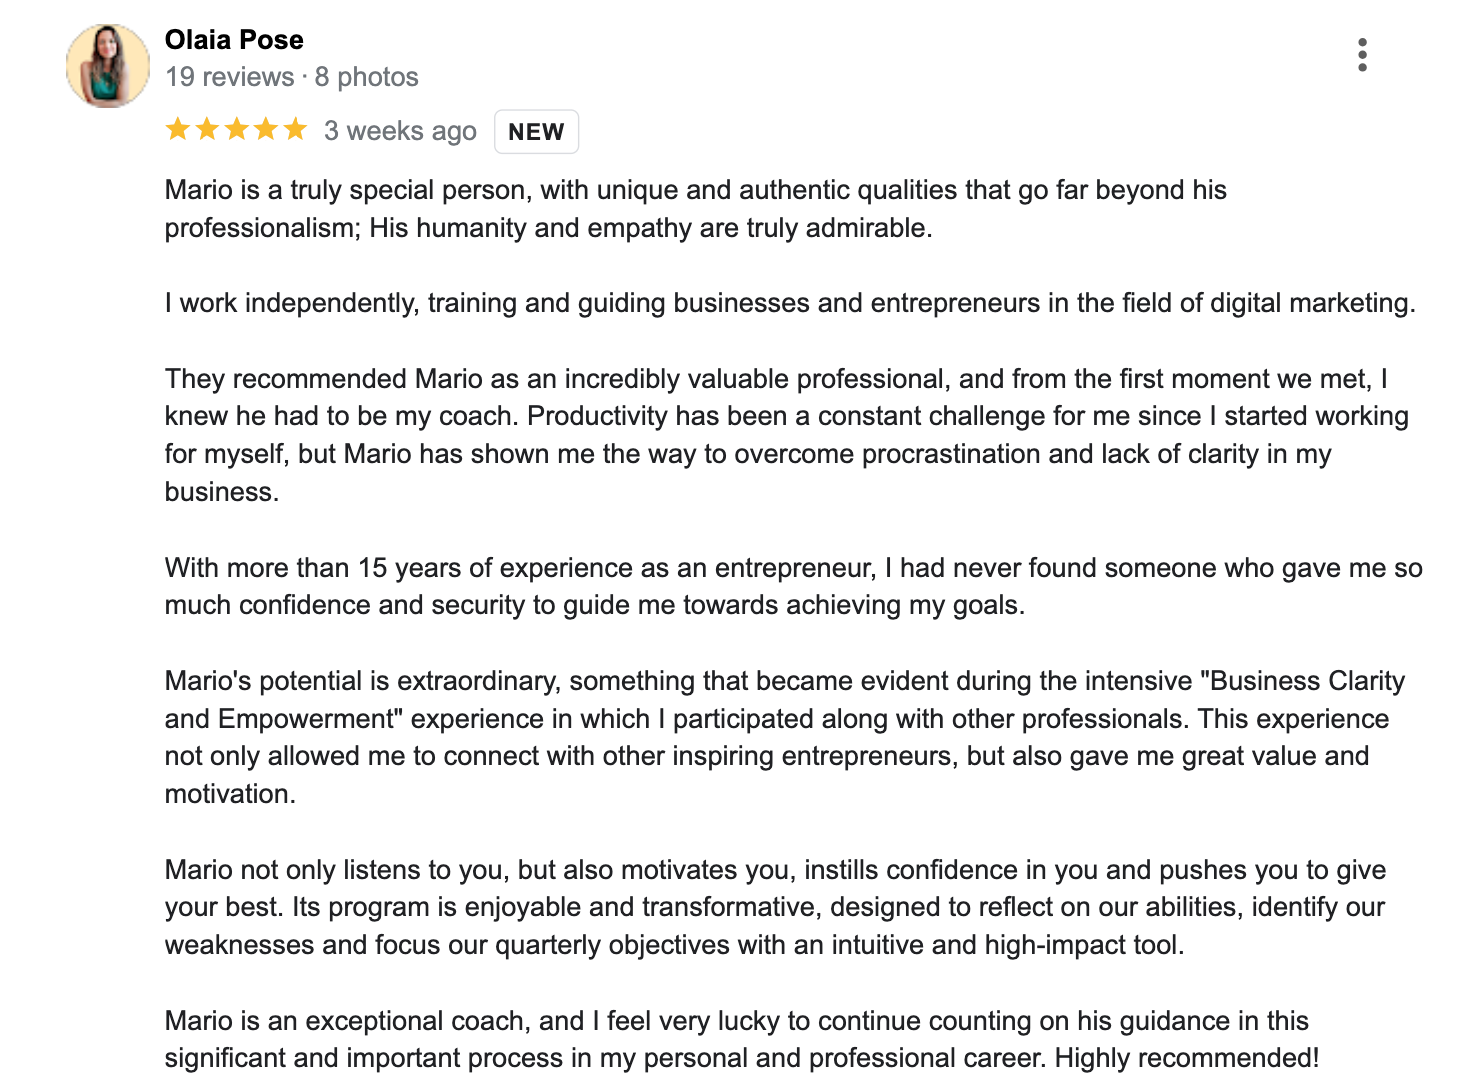Open Olaia Pose's reviewer profile name
Viewport: 1460px width, 1088px height.
[x=234, y=40]
